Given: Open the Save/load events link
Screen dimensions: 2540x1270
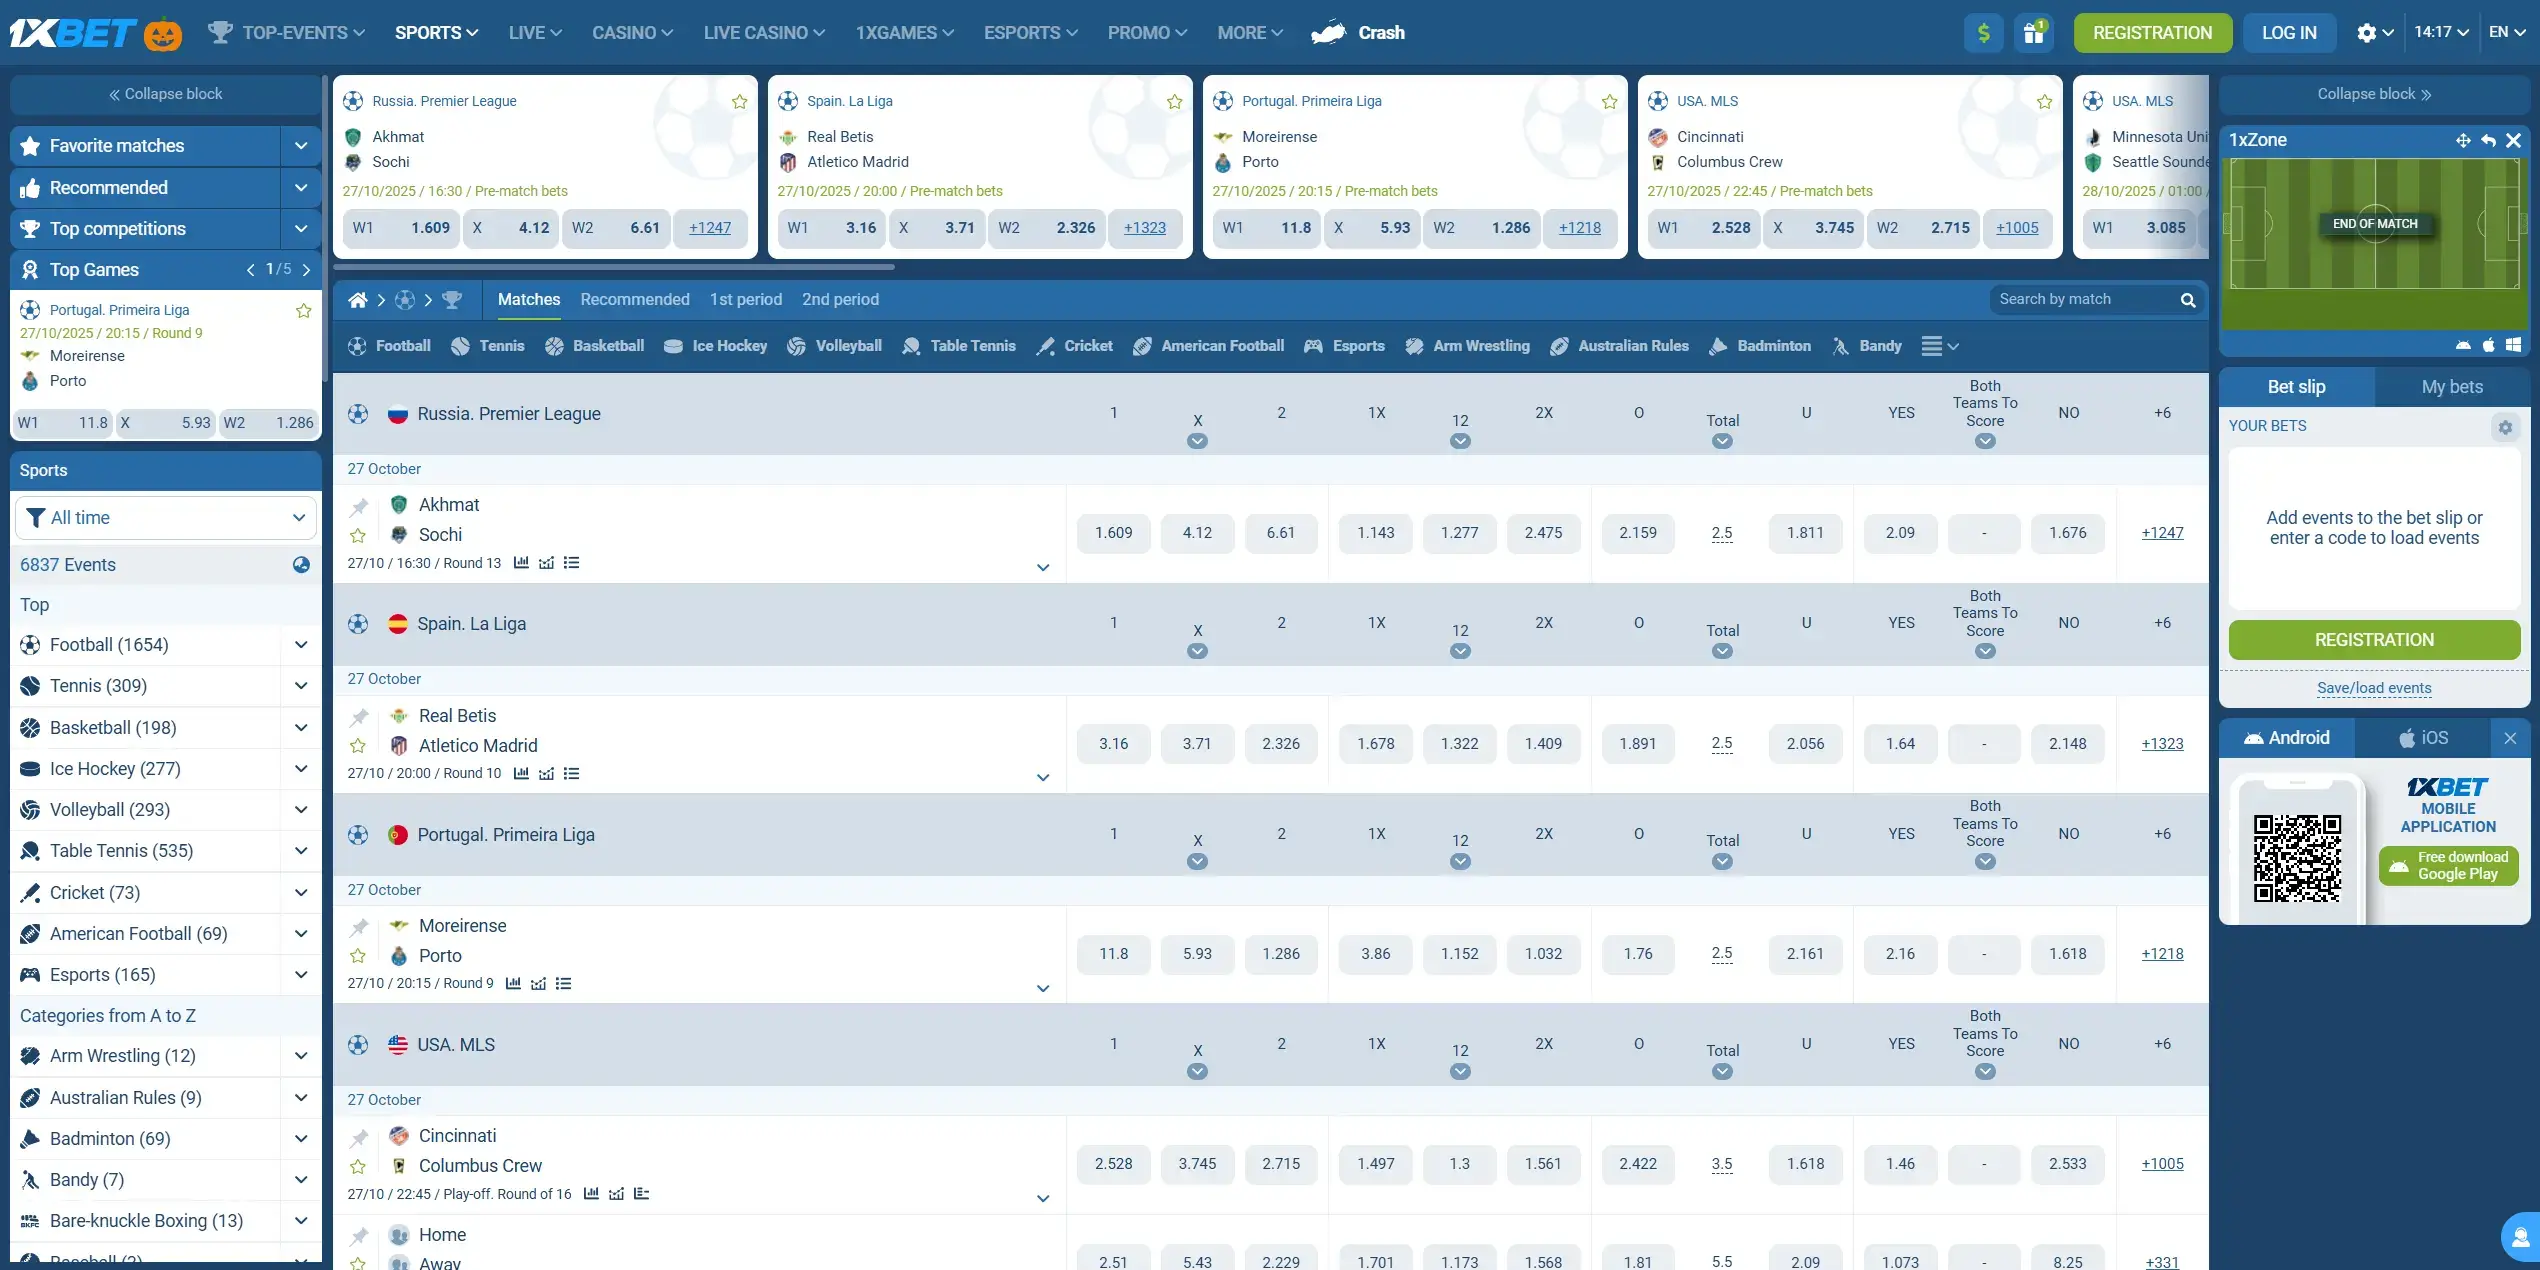Looking at the screenshot, I should pos(2374,688).
